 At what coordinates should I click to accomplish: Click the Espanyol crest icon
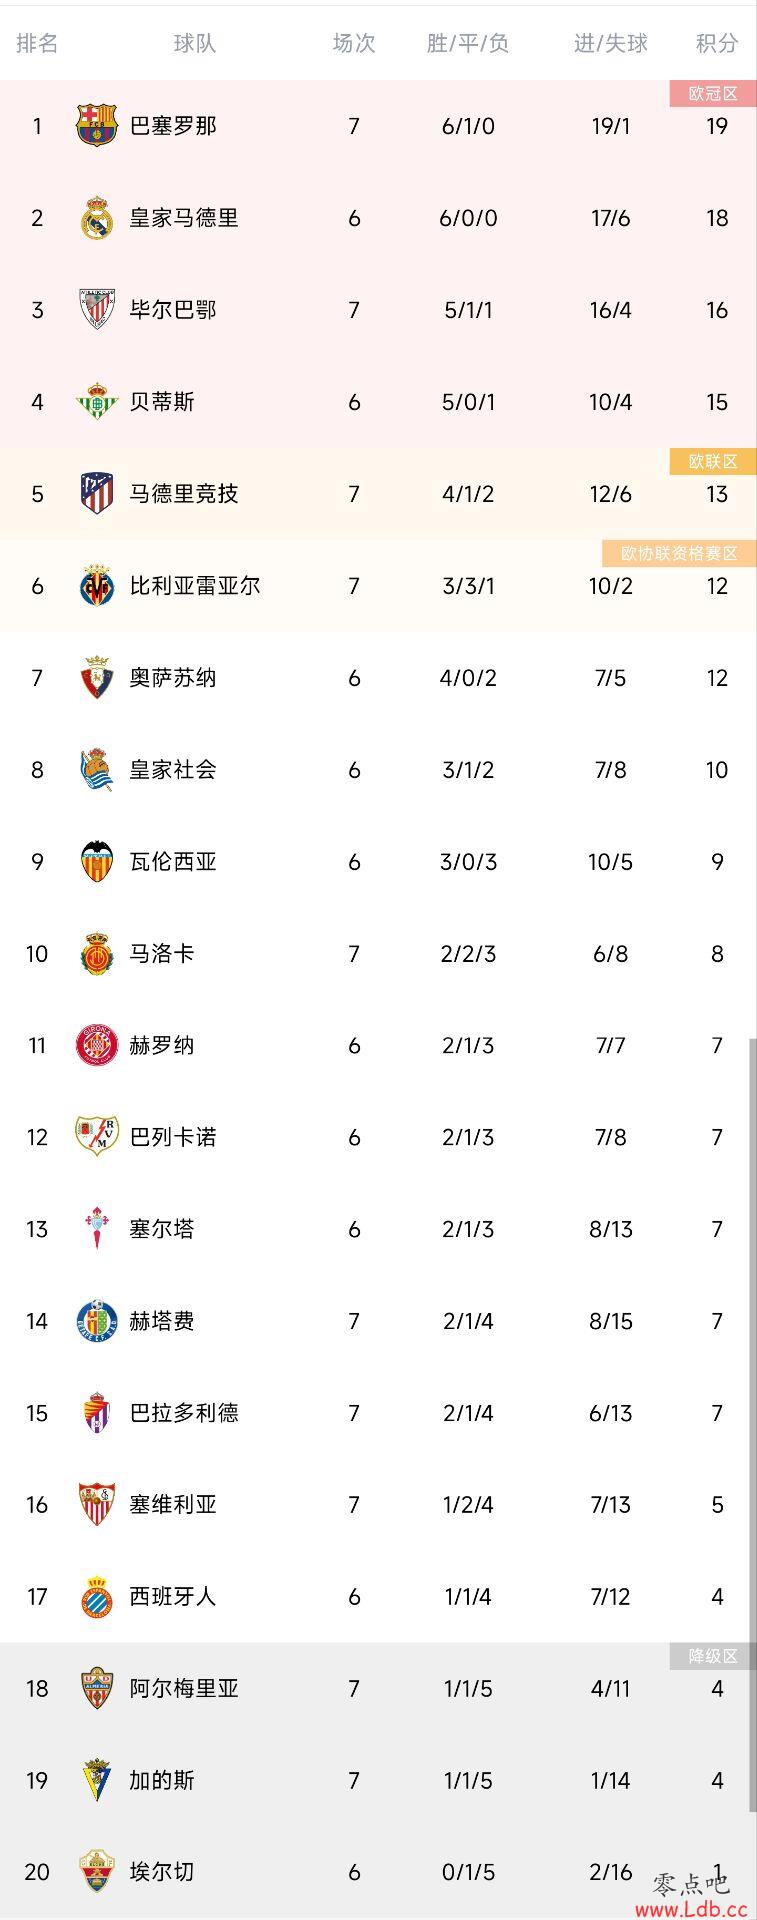97,1597
